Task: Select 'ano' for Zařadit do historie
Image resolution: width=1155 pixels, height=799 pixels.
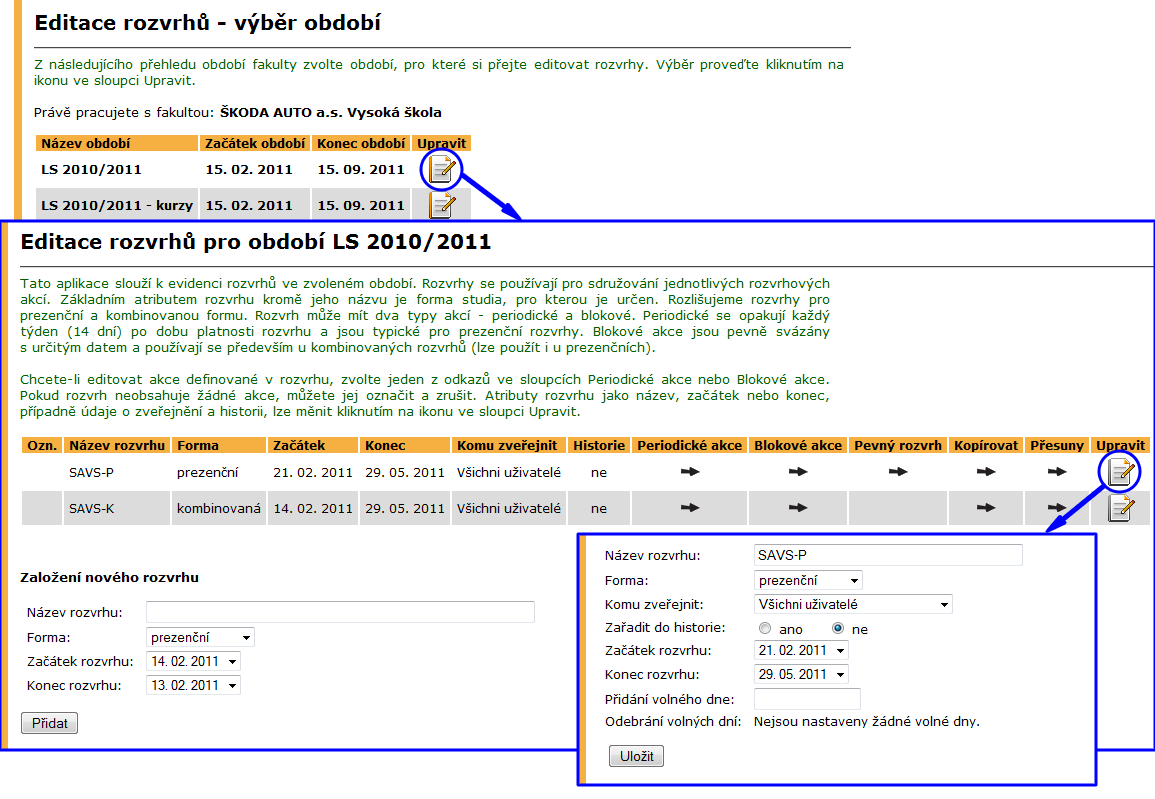Action: 765,629
